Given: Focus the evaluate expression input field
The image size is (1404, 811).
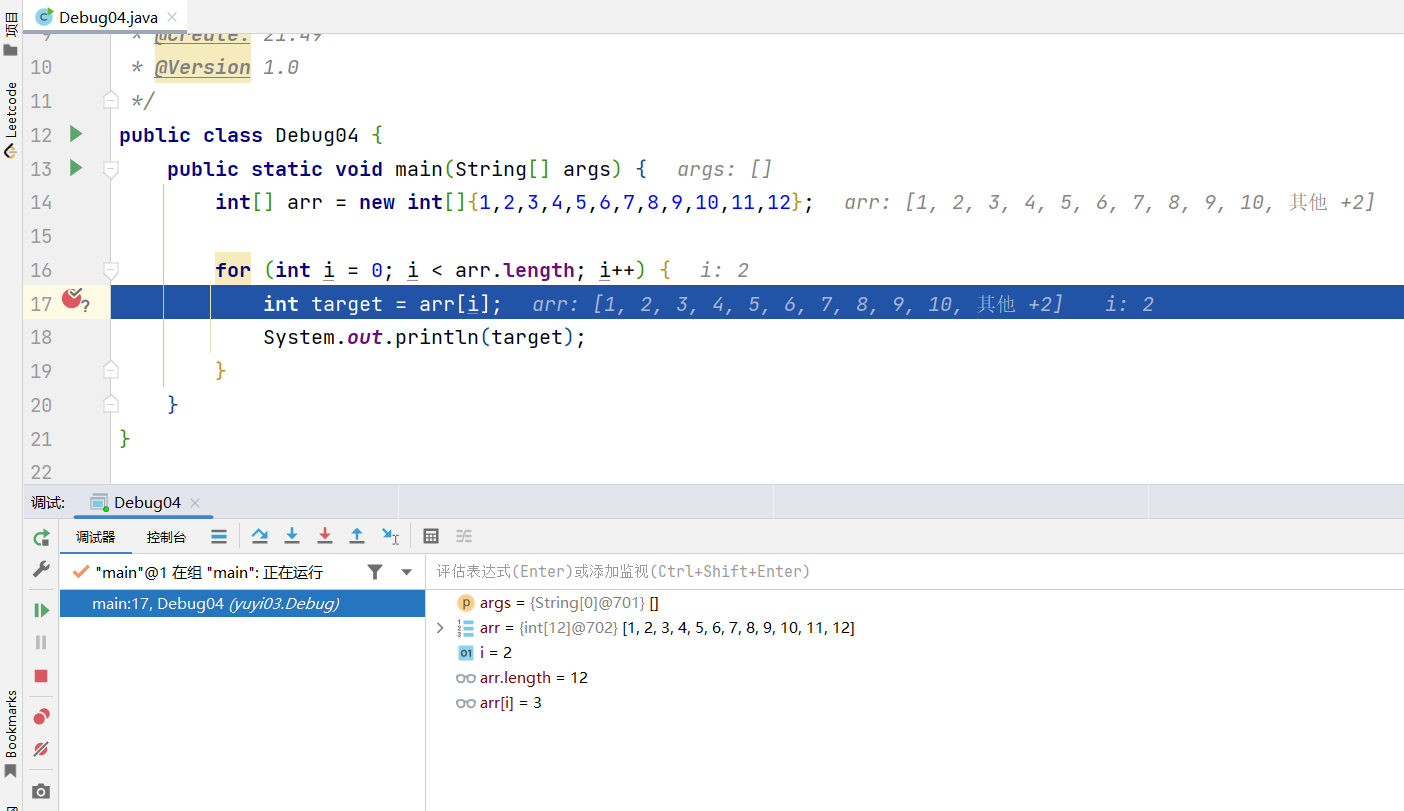Looking at the screenshot, I should (915, 571).
